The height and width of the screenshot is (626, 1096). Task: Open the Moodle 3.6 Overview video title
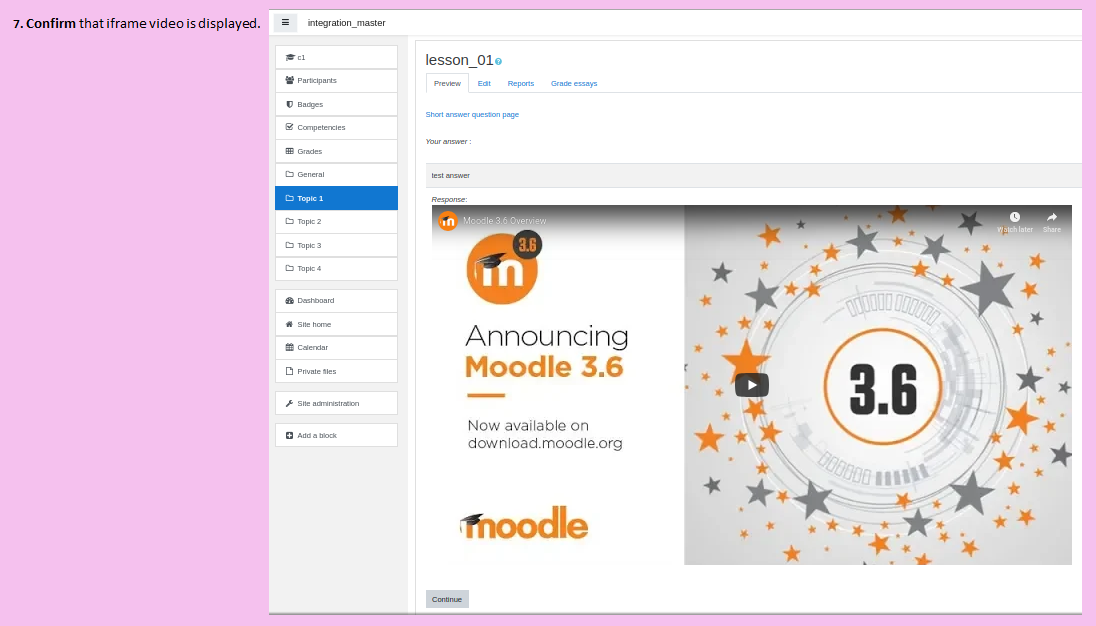pyautogui.click(x=505, y=221)
